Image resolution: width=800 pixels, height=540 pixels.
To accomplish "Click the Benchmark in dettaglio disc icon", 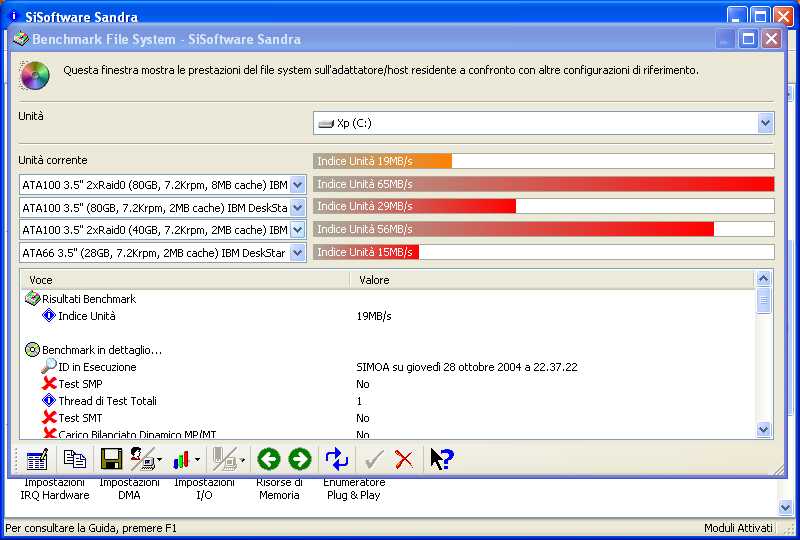I will (32, 350).
